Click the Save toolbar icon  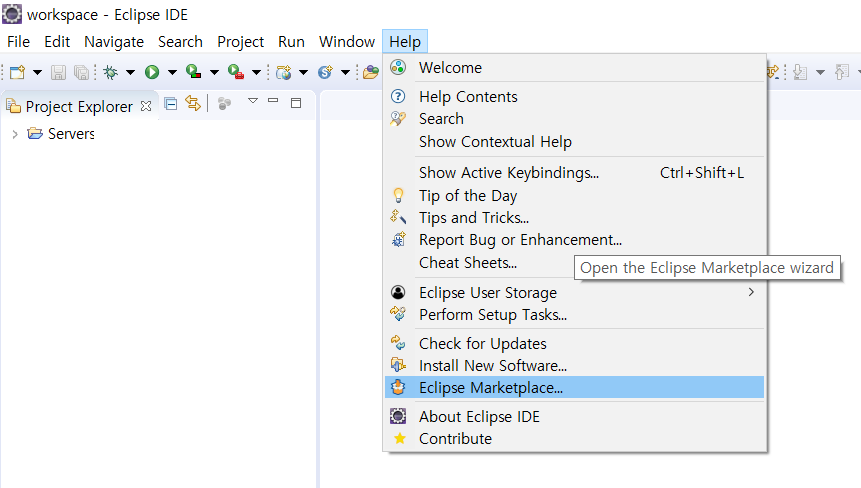[x=58, y=72]
